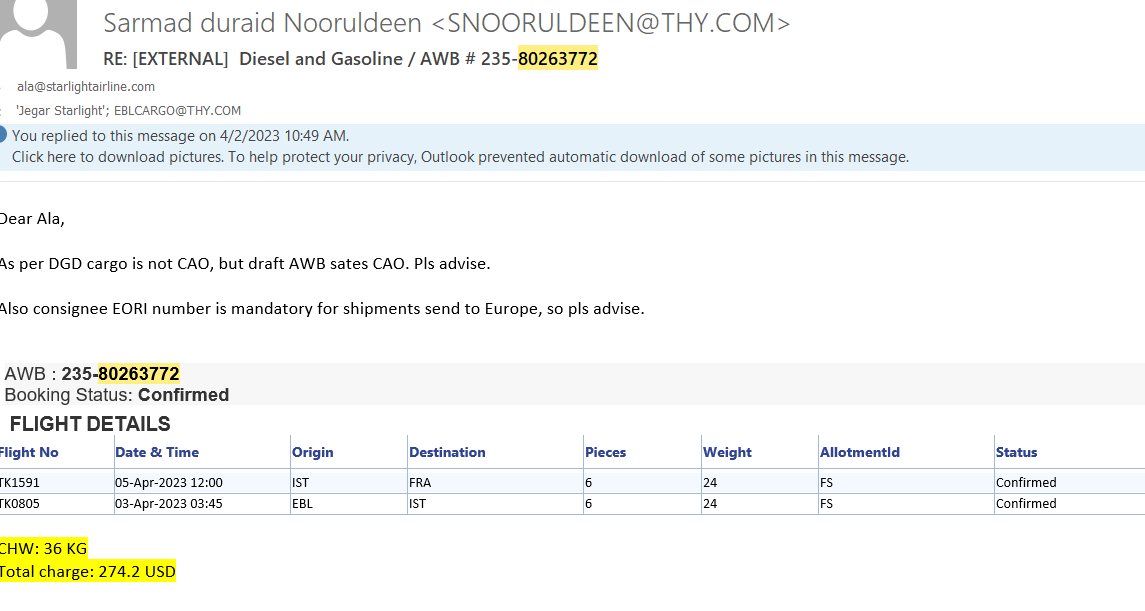1145x611 pixels.
Task: Select the Pieces column header
Action: pos(605,452)
